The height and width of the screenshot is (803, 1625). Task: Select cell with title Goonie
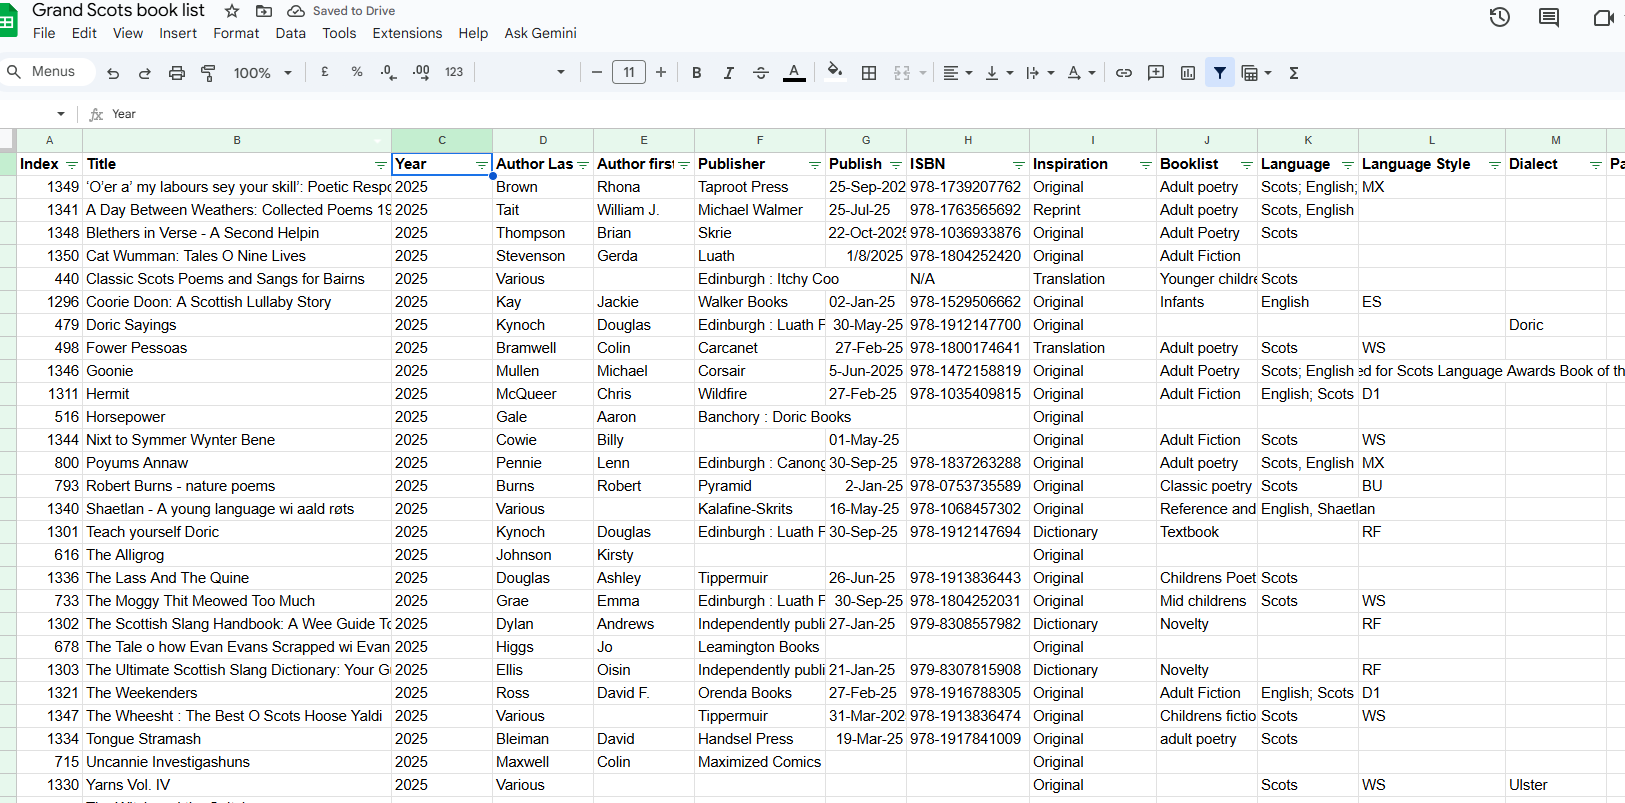click(x=237, y=371)
